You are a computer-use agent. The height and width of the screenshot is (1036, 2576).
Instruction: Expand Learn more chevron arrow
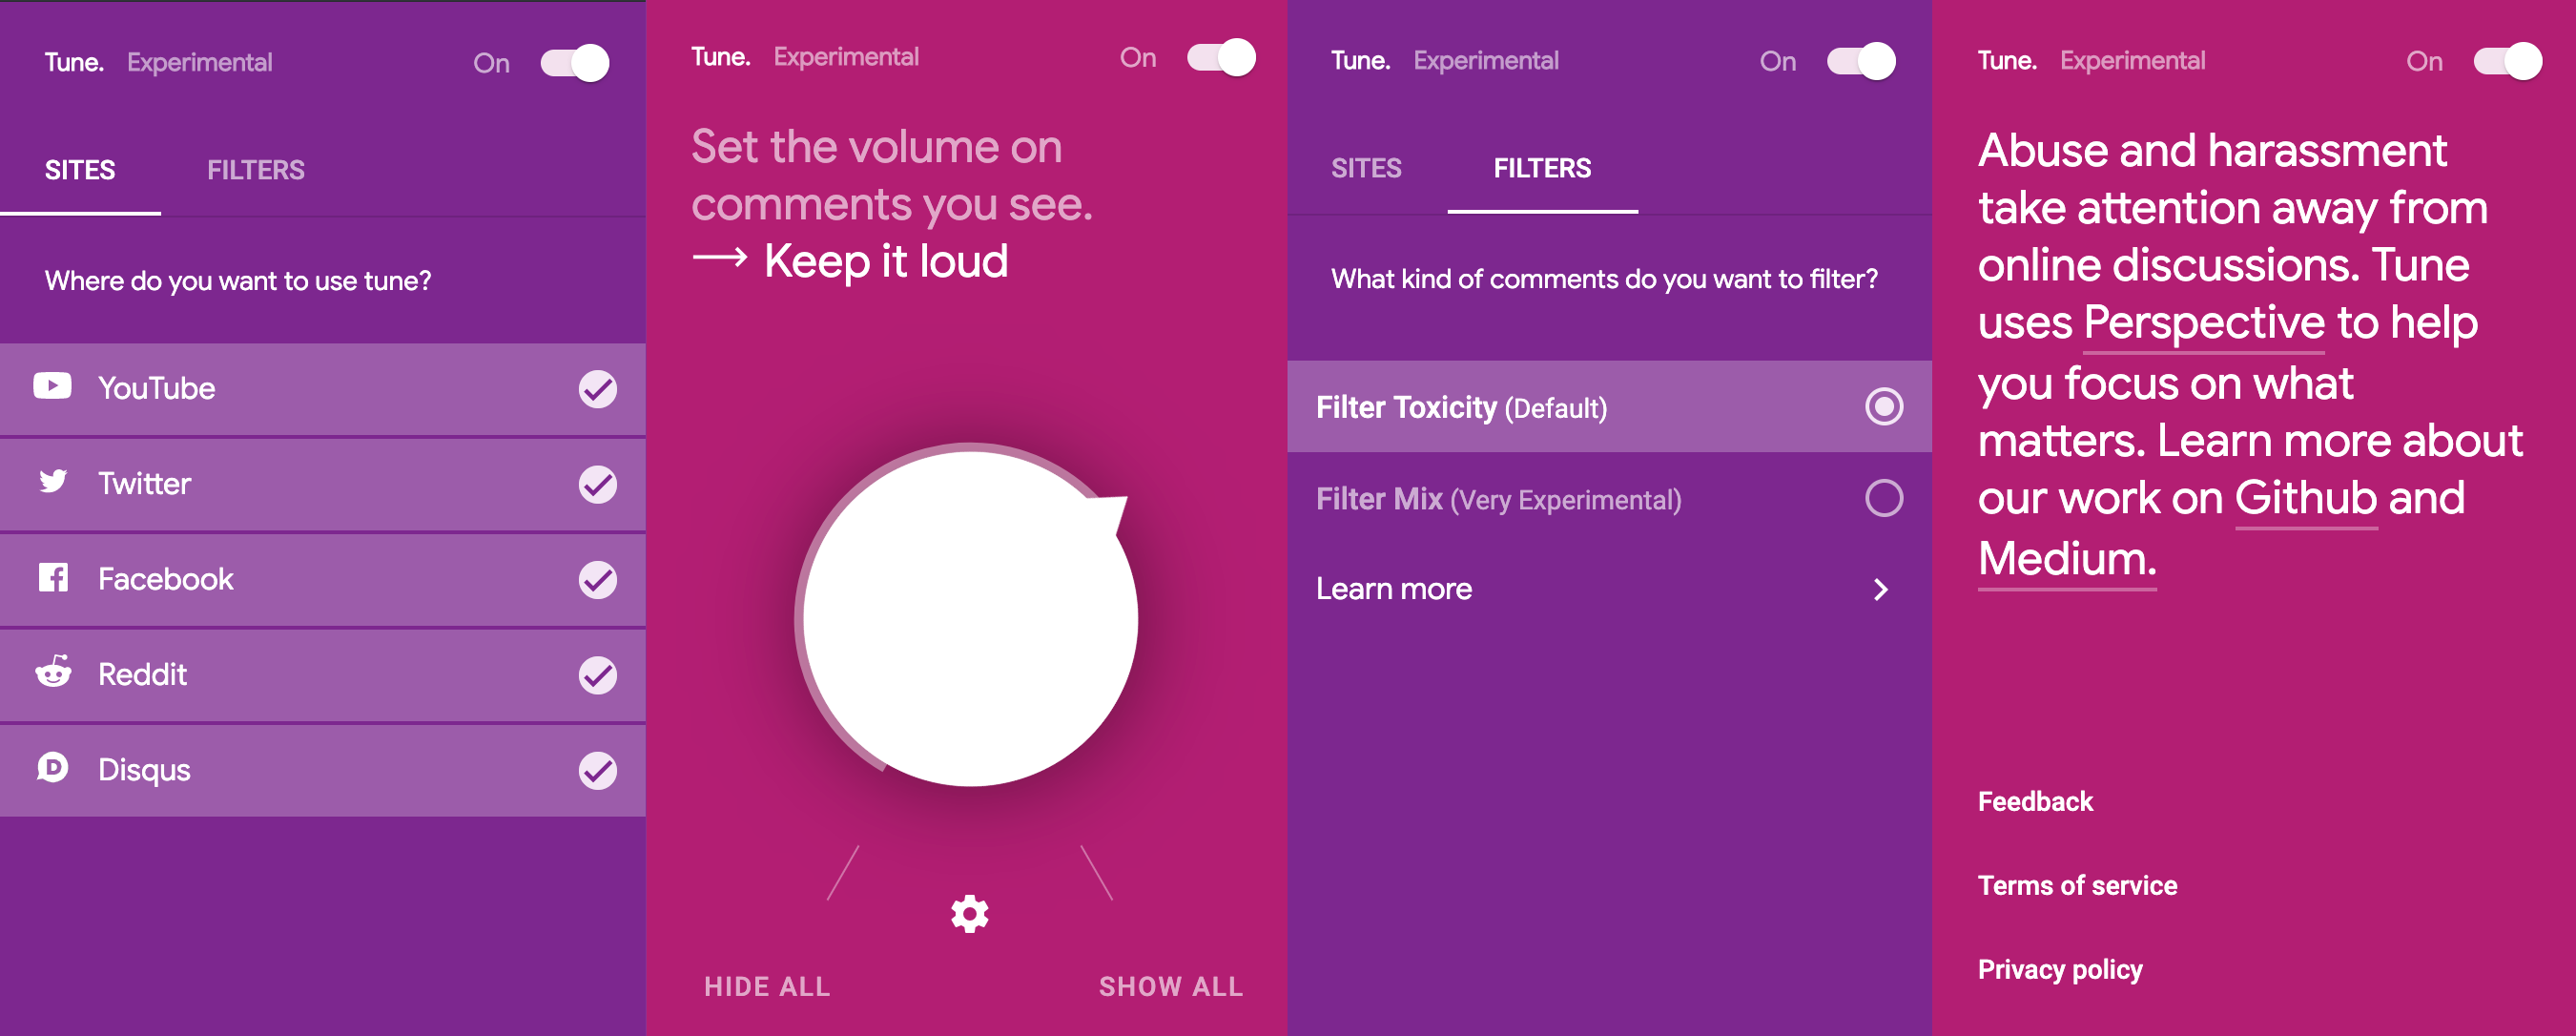[1880, 589]
